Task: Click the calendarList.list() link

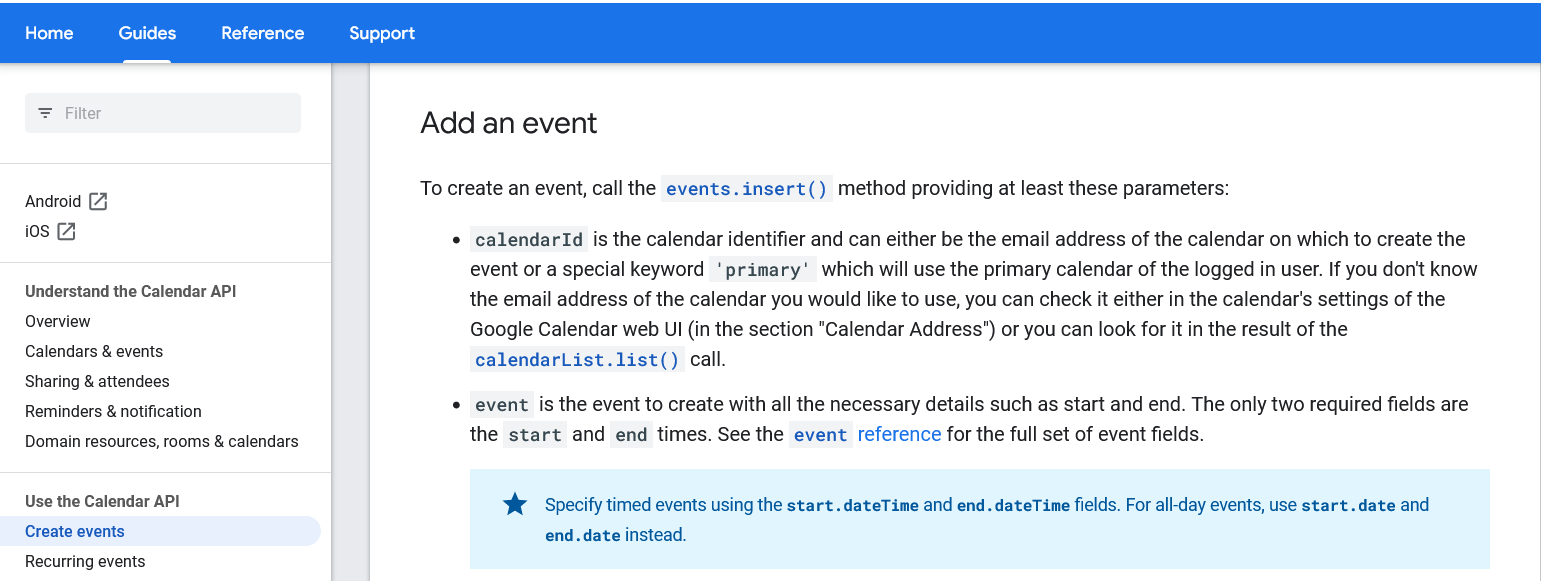Action: (x=577, y=360)
